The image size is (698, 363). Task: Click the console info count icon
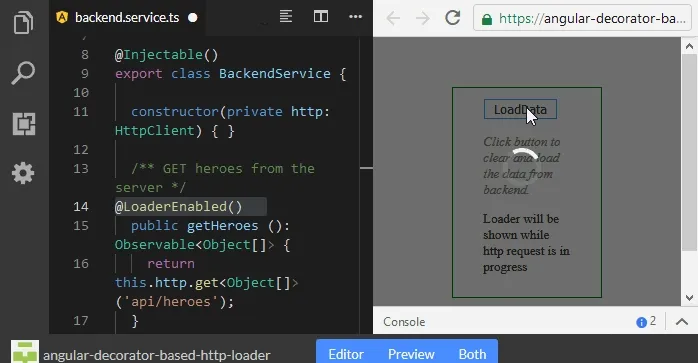641,322
